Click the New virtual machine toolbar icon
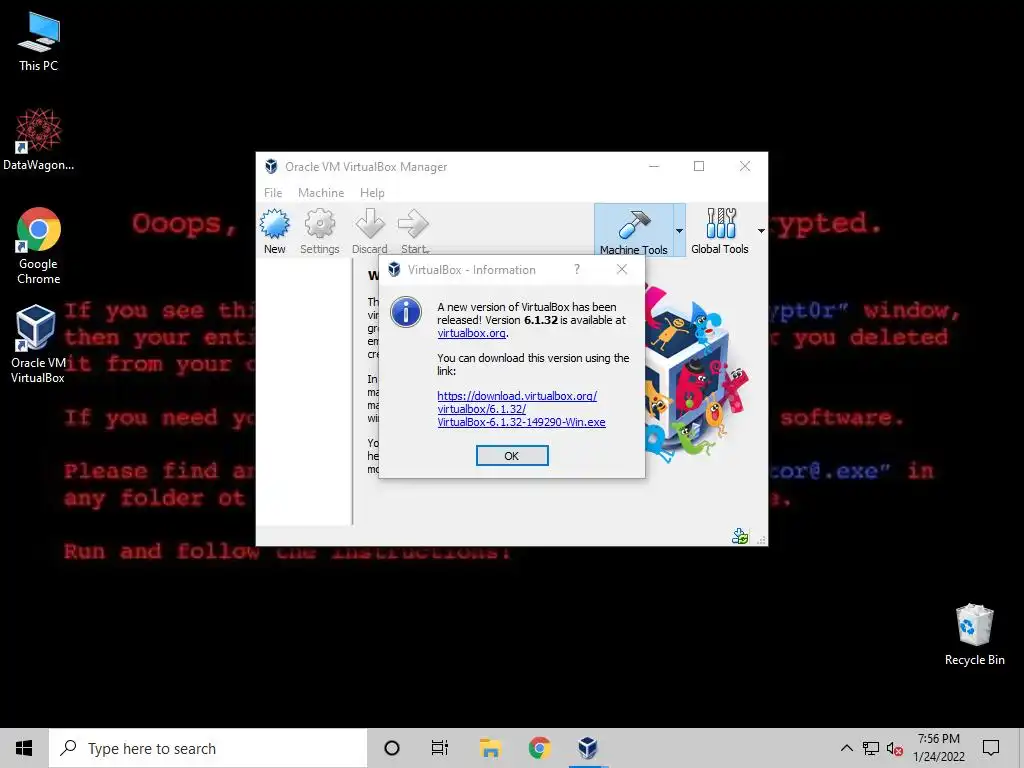This screenshot has width=1024, height=768. (x=275, y=231)
